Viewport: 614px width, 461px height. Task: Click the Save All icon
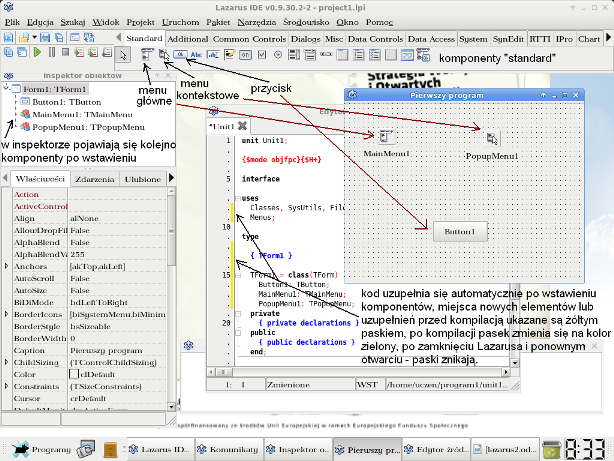tap(58, 38)
